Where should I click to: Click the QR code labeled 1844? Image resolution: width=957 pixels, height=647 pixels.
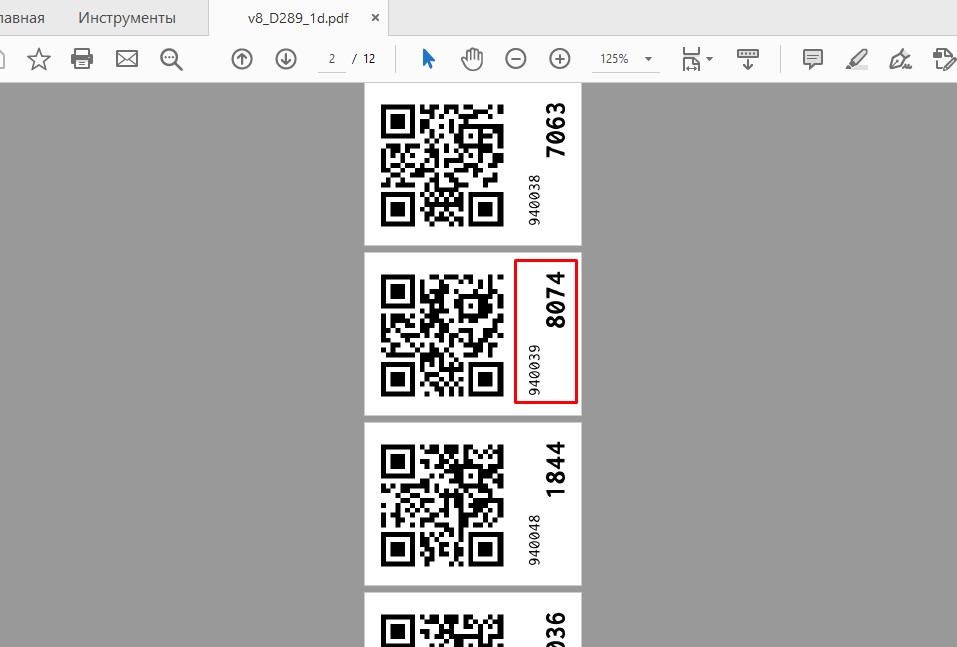click(x=442, y=505)
